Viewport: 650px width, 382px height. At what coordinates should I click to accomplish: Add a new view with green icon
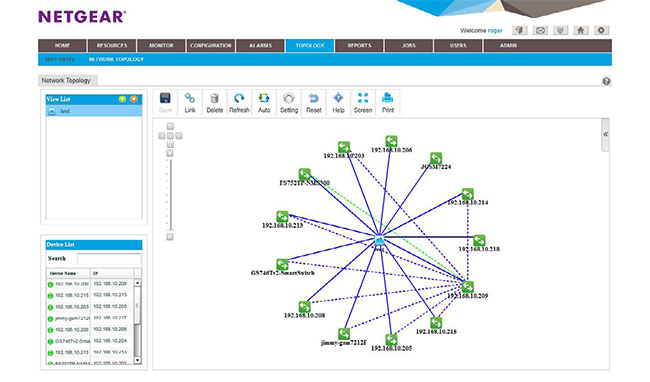coord(122,99)
